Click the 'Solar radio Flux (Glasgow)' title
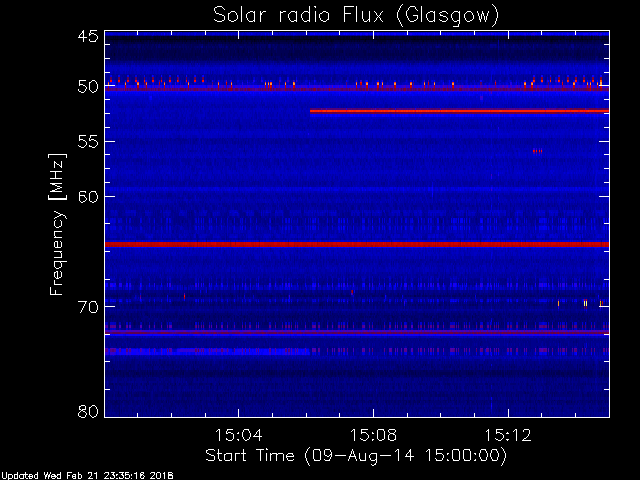Viewport: 640px width, 480px height. (x=356, y=16)
